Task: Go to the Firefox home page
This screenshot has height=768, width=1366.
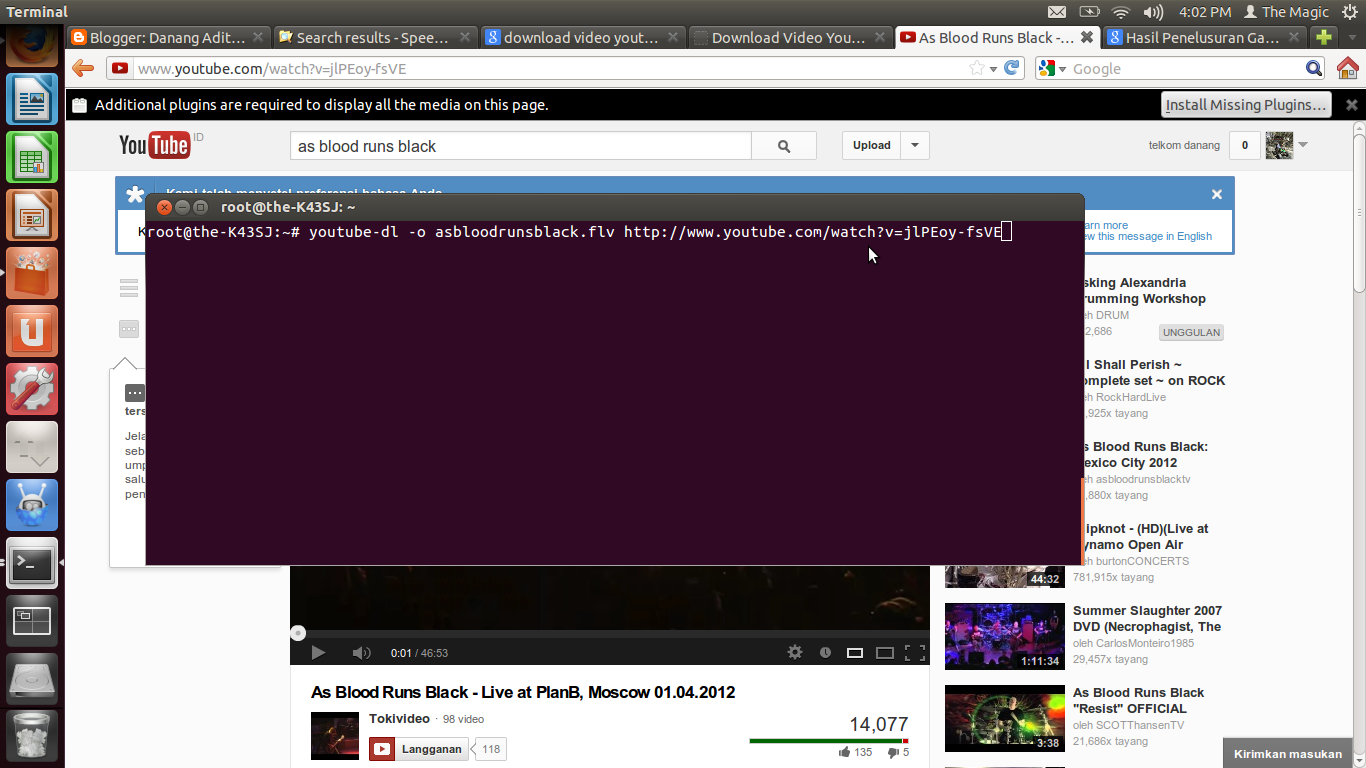Action: pyautogui.click(x=1347, y=68)
